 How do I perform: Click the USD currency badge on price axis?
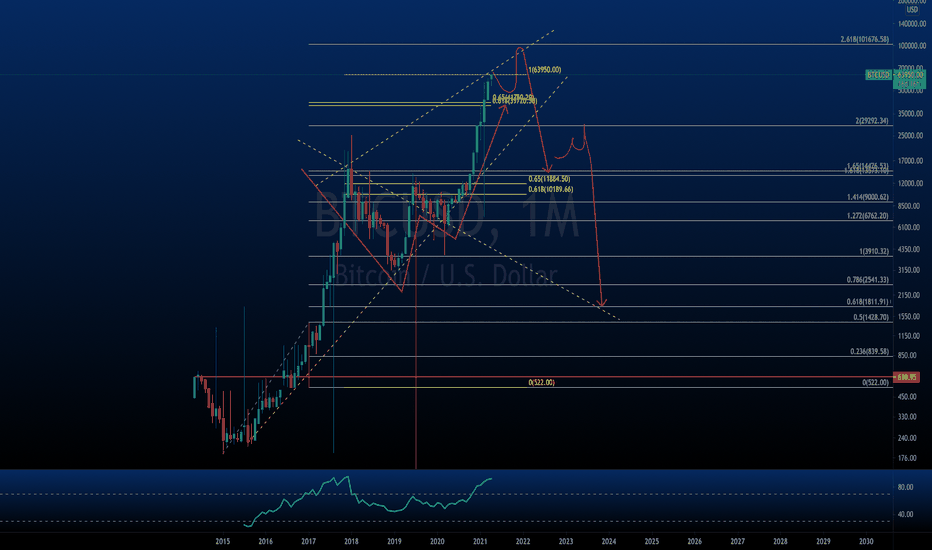pyautogui.click(x=912, y=10)
